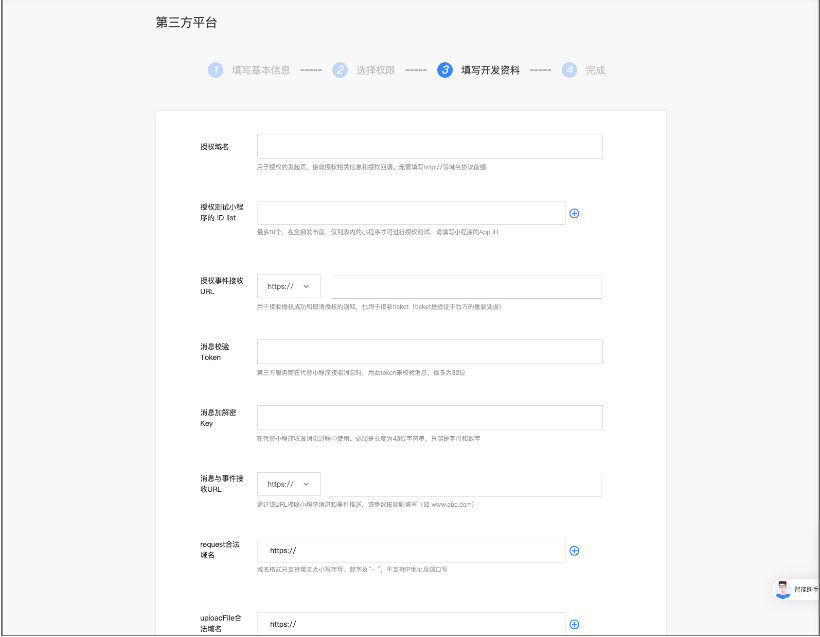This screenshot has height=637, width=820.
Task: Click the step 3 circle icon
Action: 445,70
